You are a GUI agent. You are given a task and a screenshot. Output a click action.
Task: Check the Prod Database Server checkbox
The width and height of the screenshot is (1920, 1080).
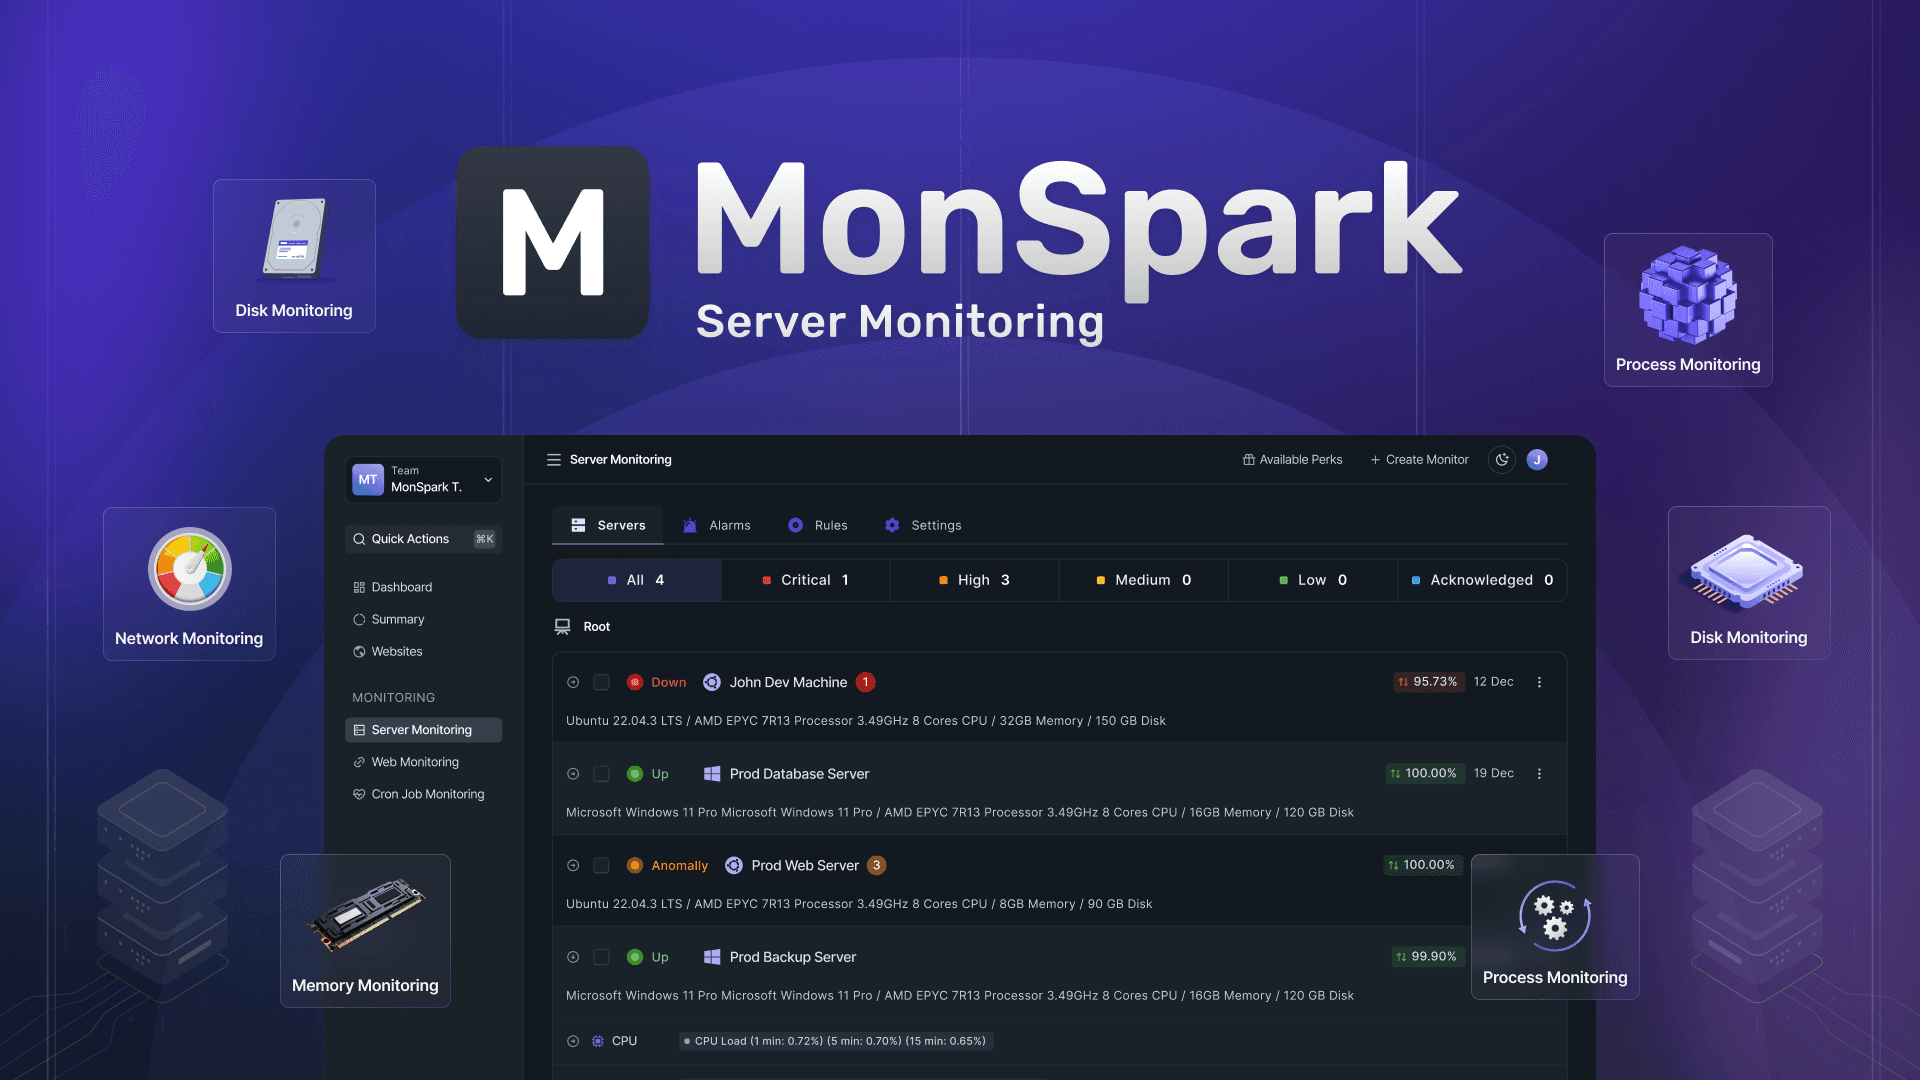pyautogui.click(x=601, y=773)
